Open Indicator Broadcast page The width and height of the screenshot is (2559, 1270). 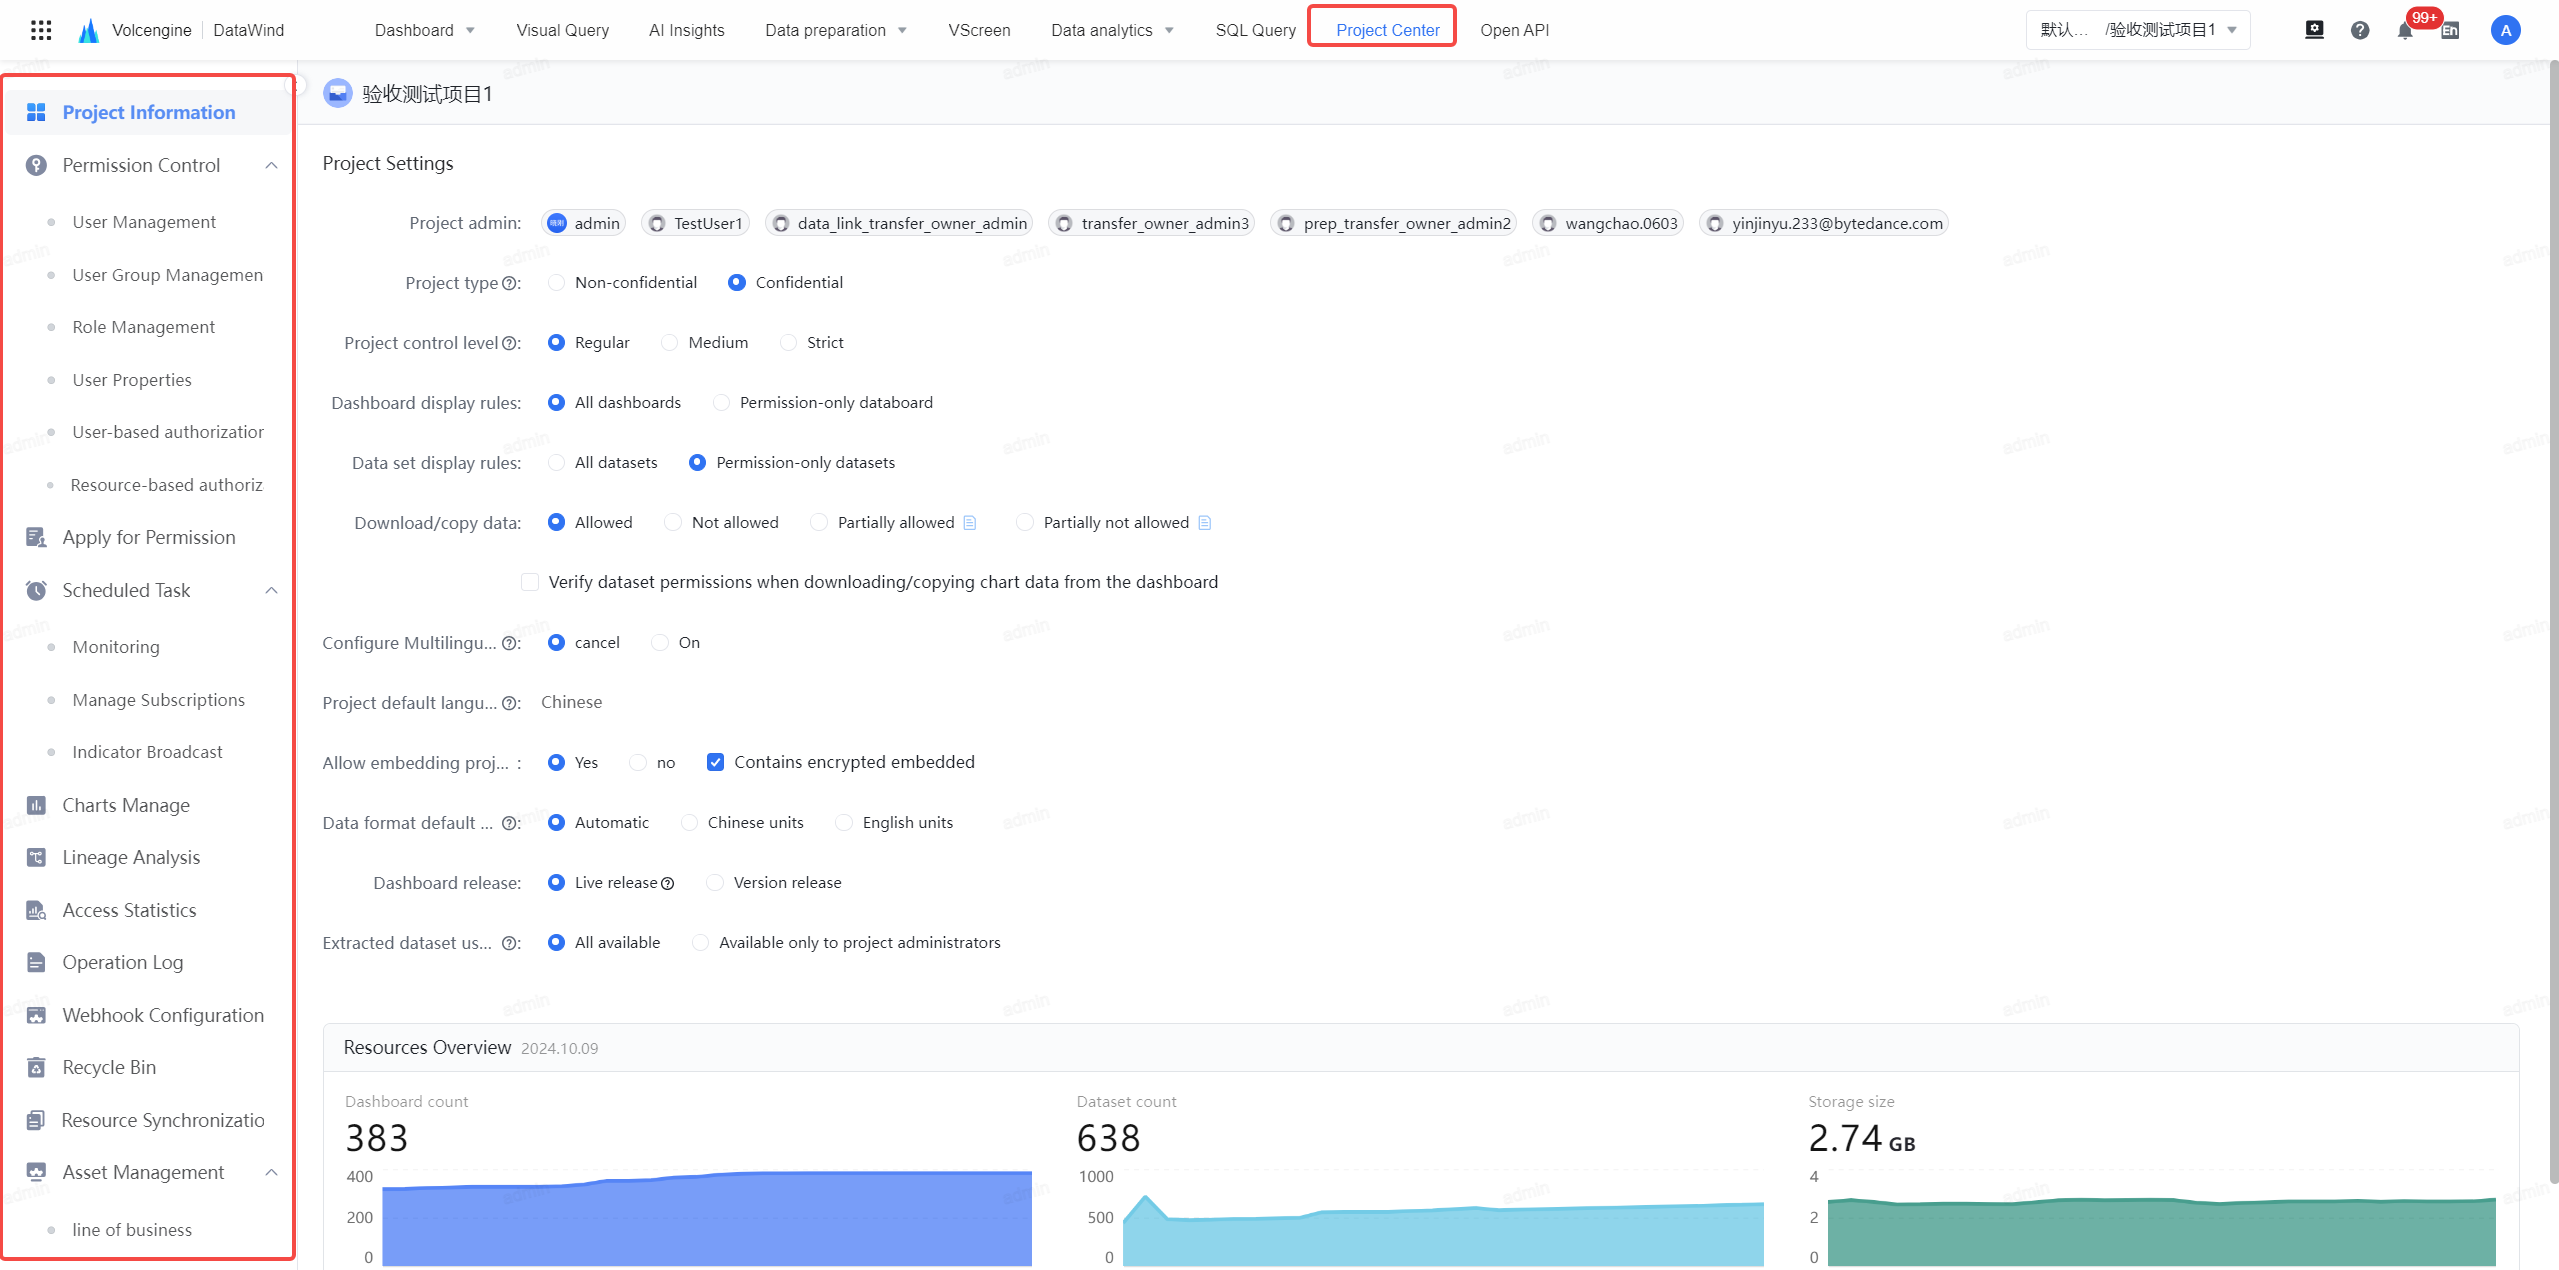148,752
